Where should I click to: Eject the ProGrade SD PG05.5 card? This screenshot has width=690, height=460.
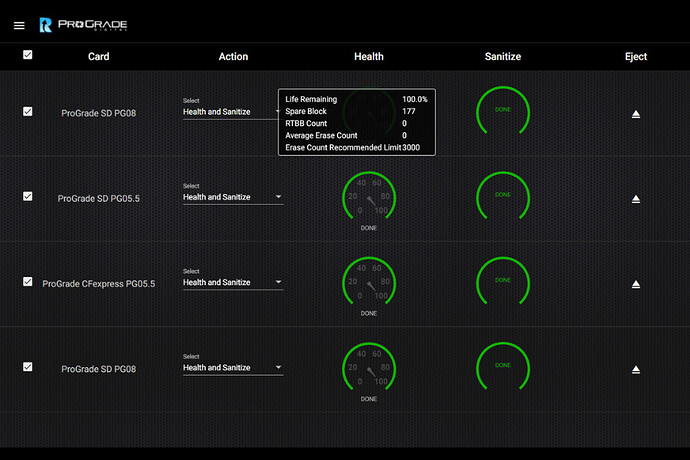coord(635,200)
